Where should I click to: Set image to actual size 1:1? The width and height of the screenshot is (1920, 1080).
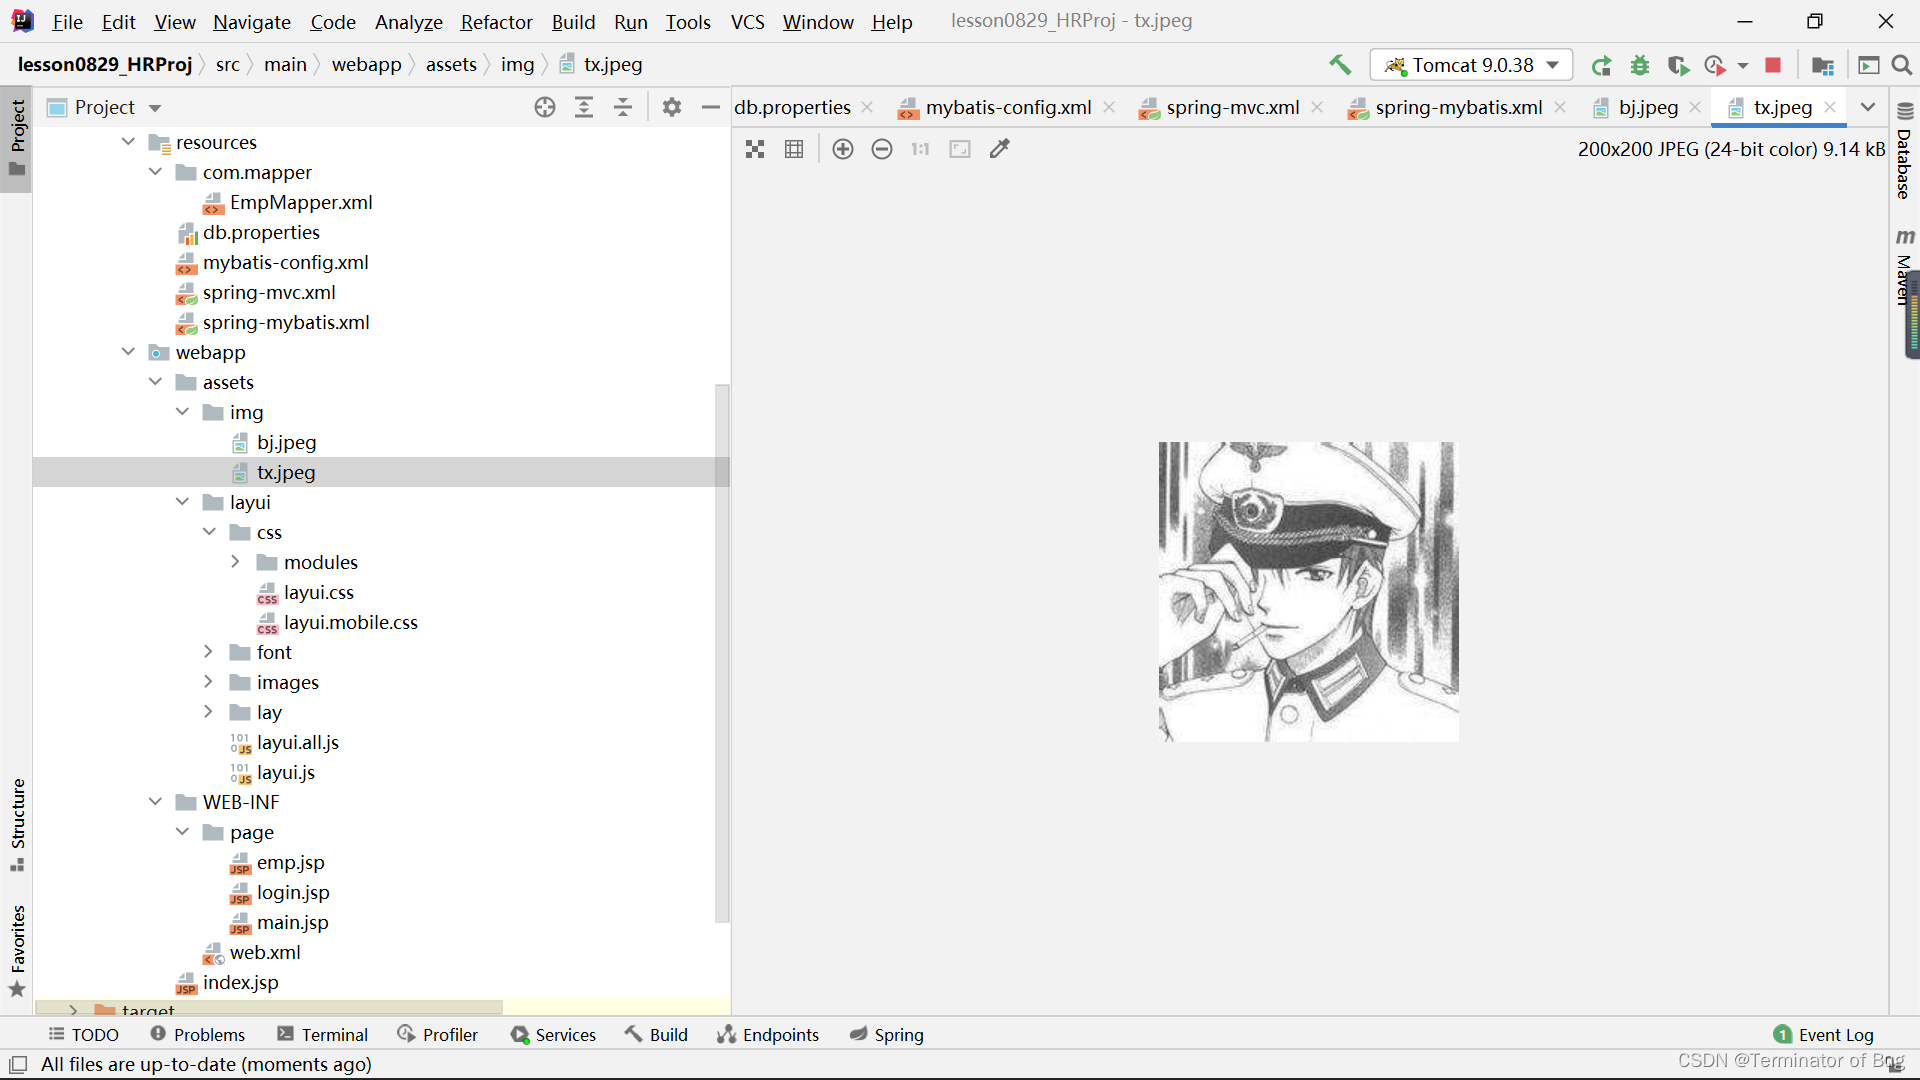click(x=921, y=149)
